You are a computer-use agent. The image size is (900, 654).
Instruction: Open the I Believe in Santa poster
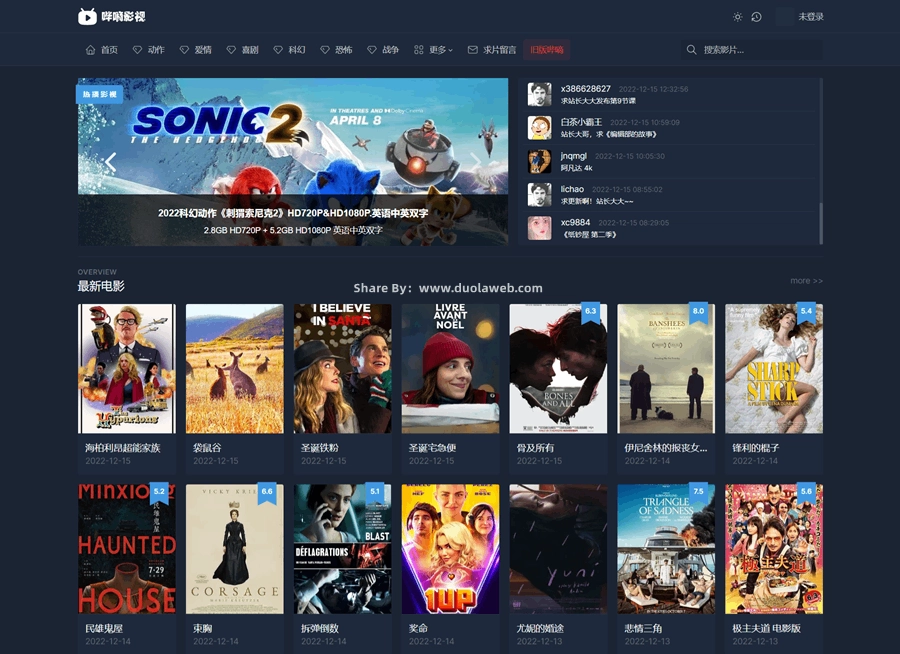click(x=343, y=369)
